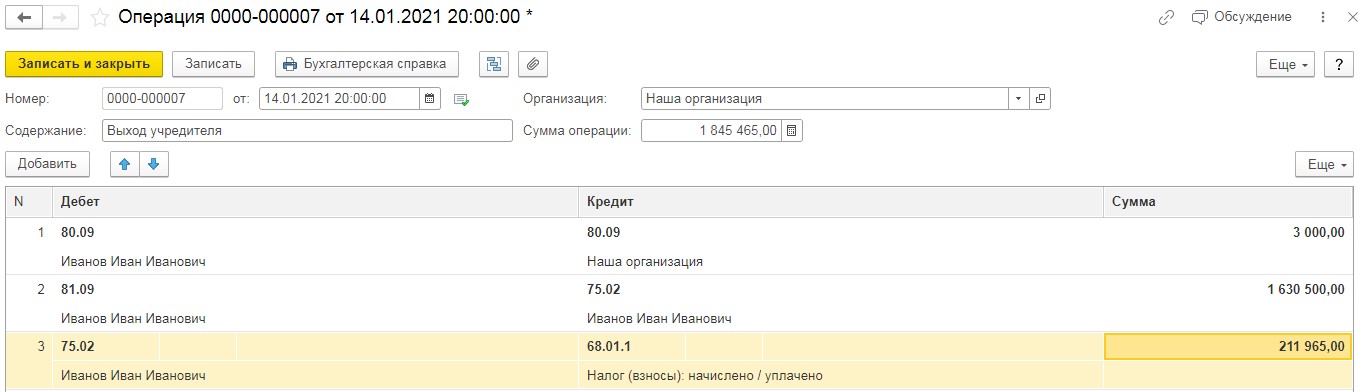Open the table's Еще menu
This screenshot has height=392, width=1360.
pos(1324,164)
